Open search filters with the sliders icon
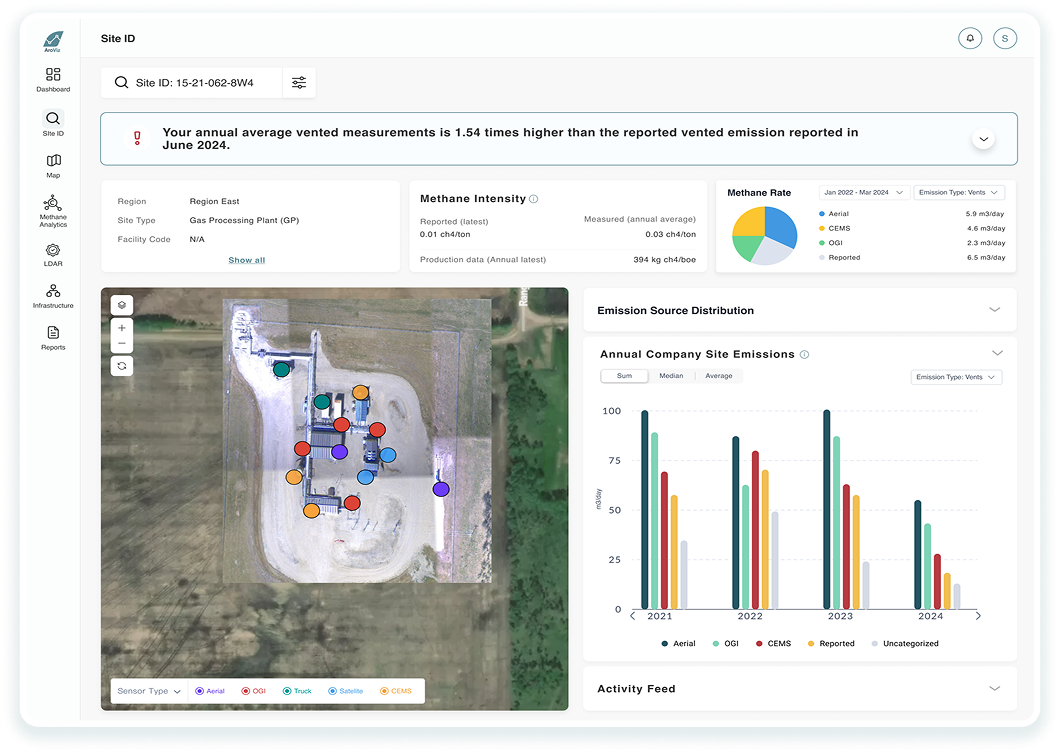The image size is (1060, 753). (x=299, y=82)
